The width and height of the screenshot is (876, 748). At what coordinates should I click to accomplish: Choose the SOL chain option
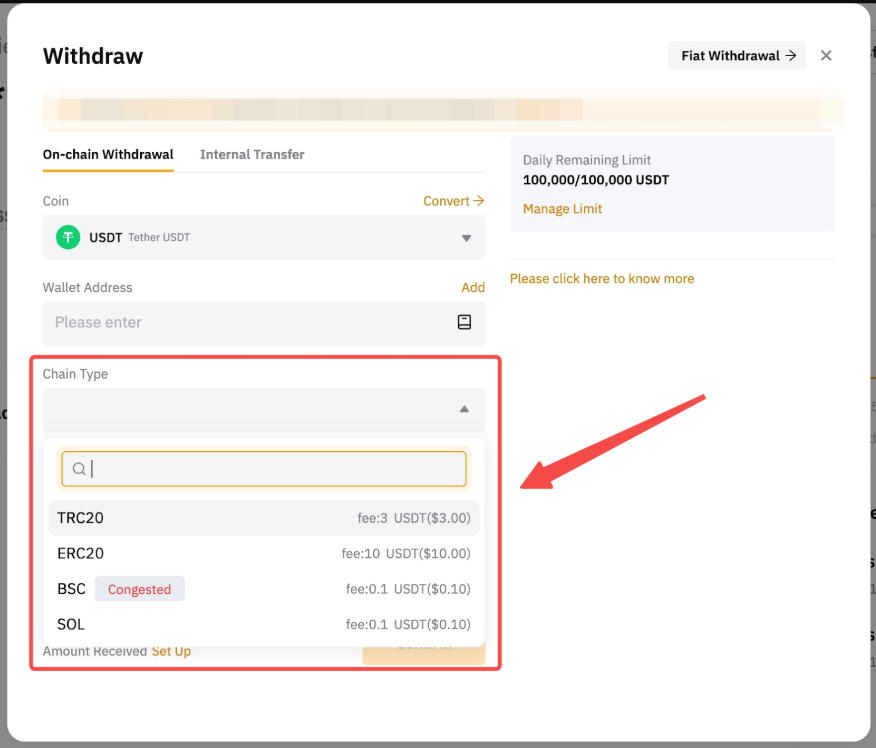click(71, 624)
